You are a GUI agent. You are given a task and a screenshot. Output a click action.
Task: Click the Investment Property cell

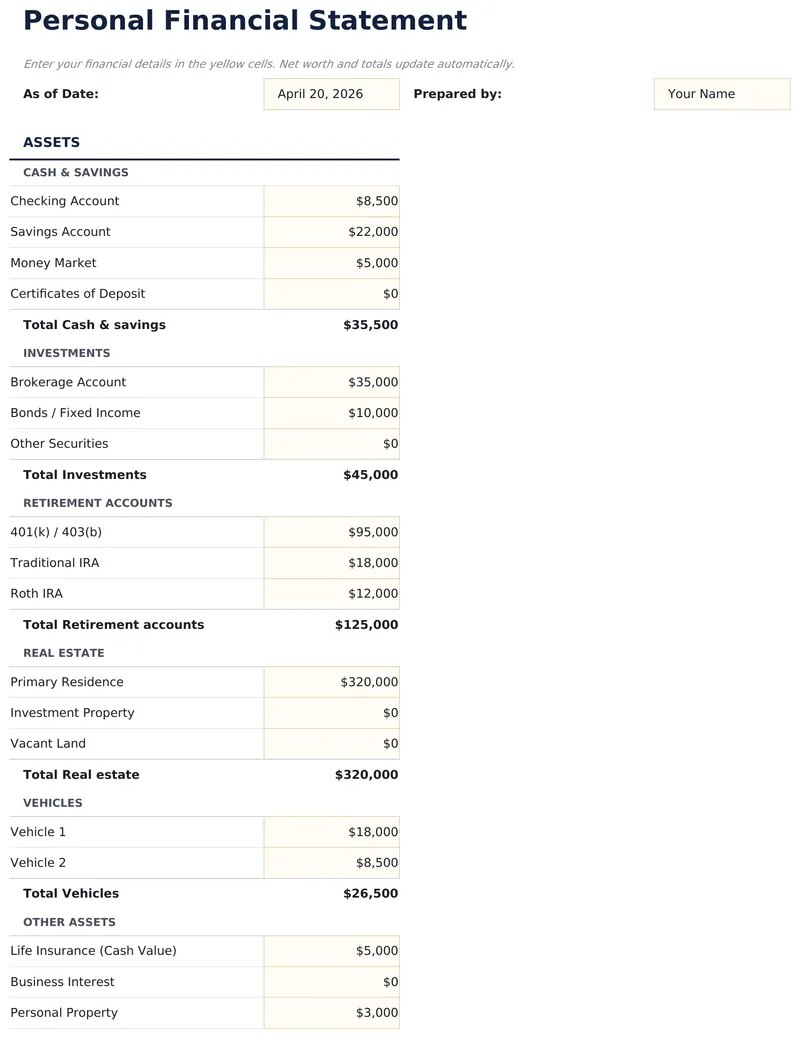click(x=331, y=712)
